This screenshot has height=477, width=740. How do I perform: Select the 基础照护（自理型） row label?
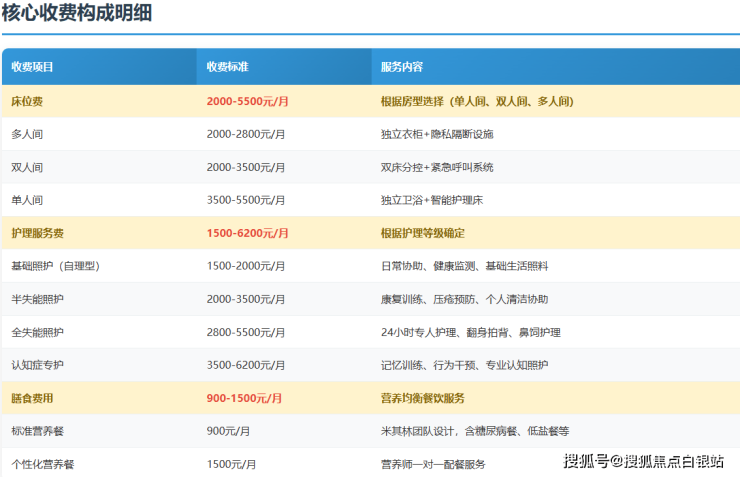pos(55,266)
